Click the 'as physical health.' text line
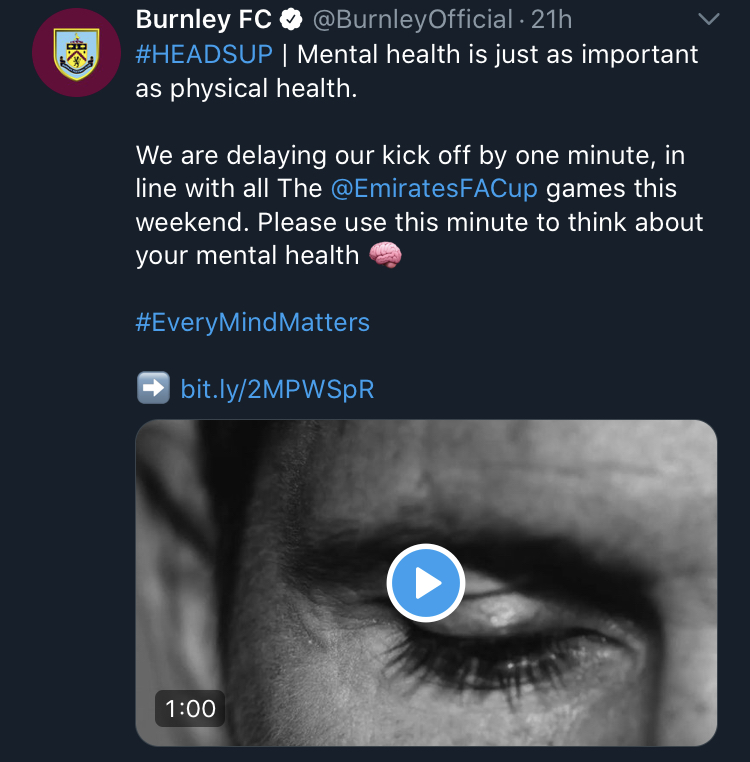This screenshot has width=750, height=762. 244,88
